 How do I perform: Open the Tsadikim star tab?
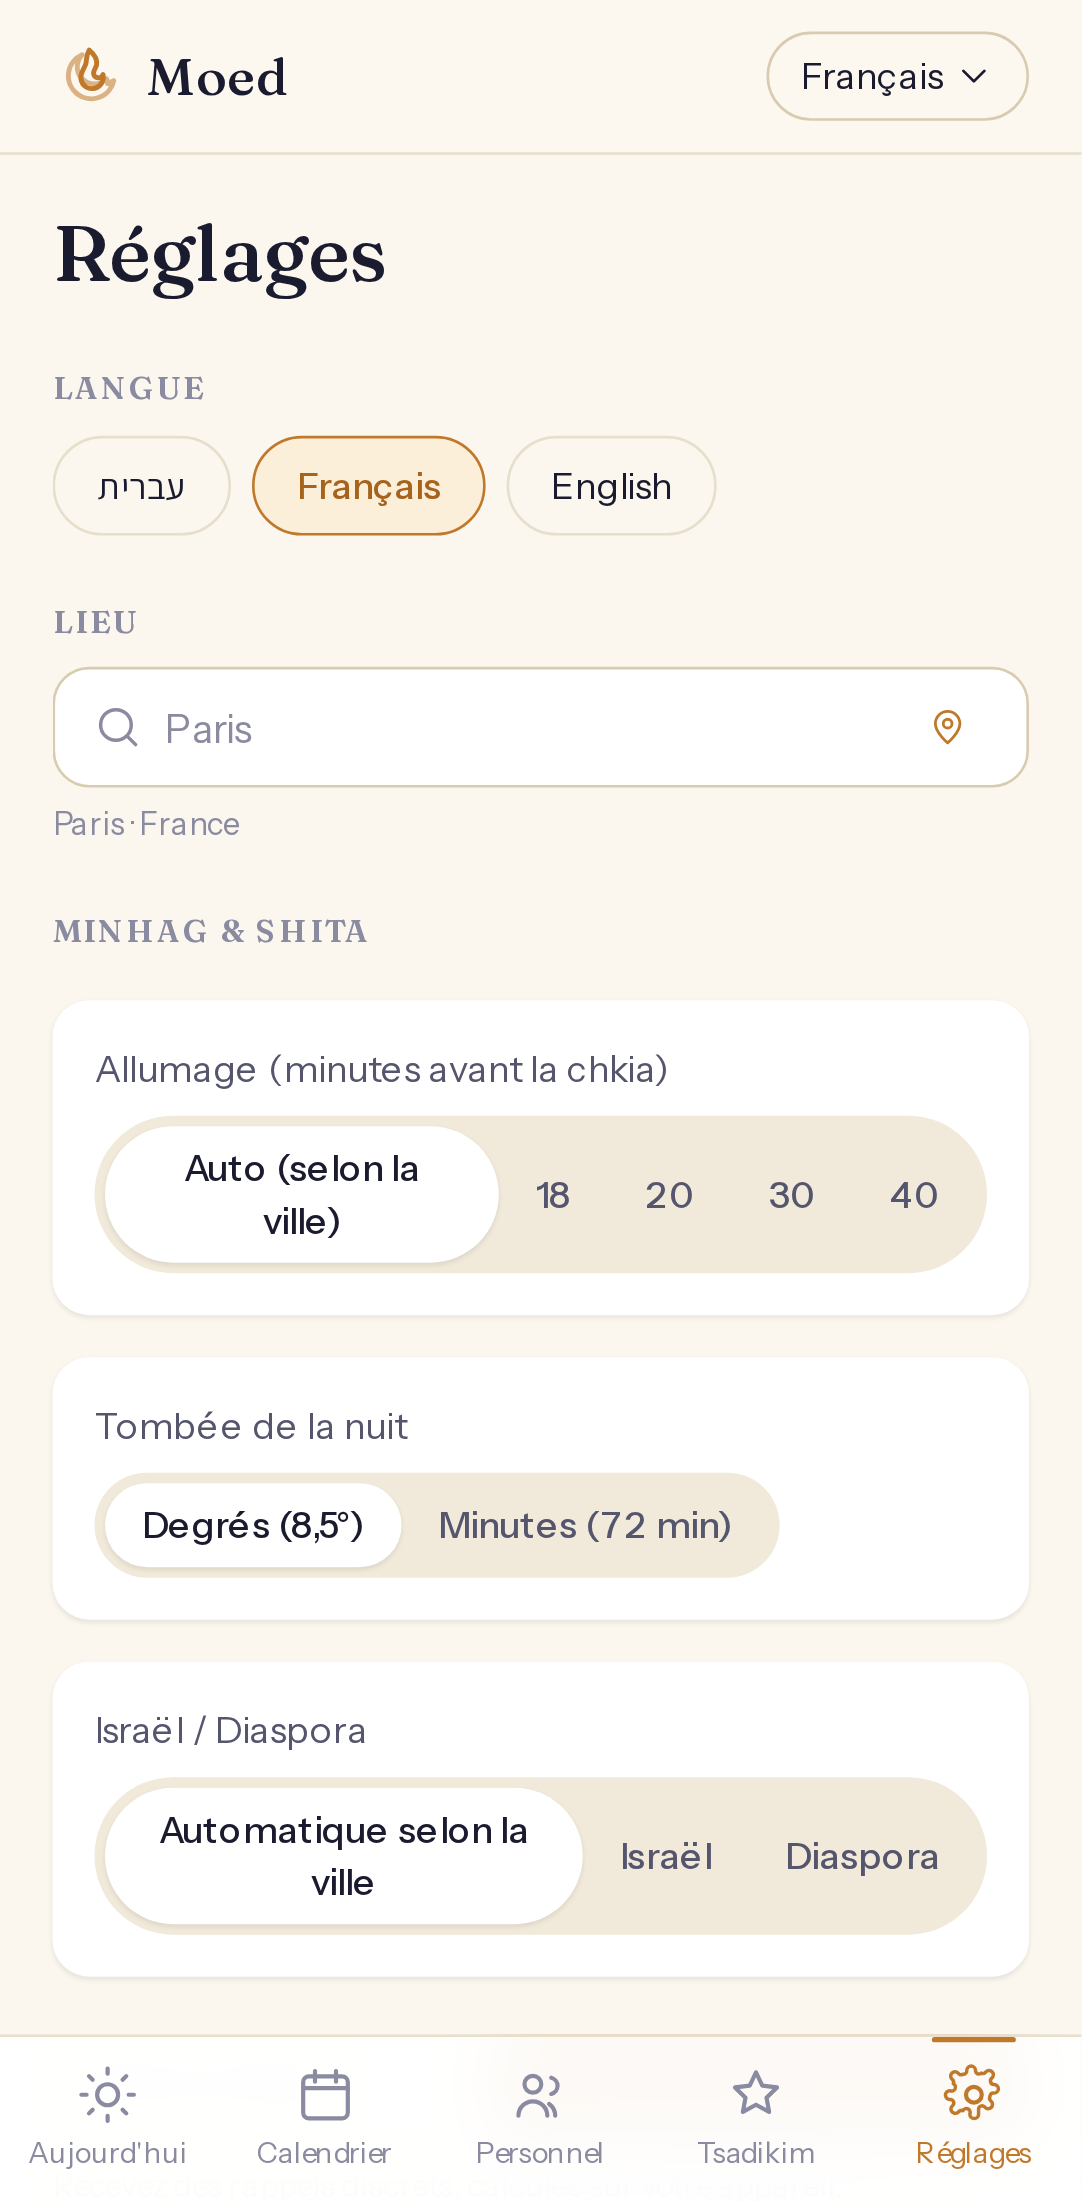point(756,2117)
